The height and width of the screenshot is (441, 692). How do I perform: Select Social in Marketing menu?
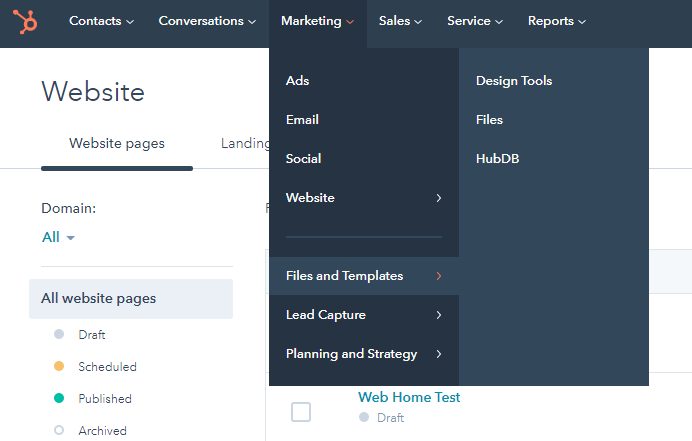tap(364, 158)
